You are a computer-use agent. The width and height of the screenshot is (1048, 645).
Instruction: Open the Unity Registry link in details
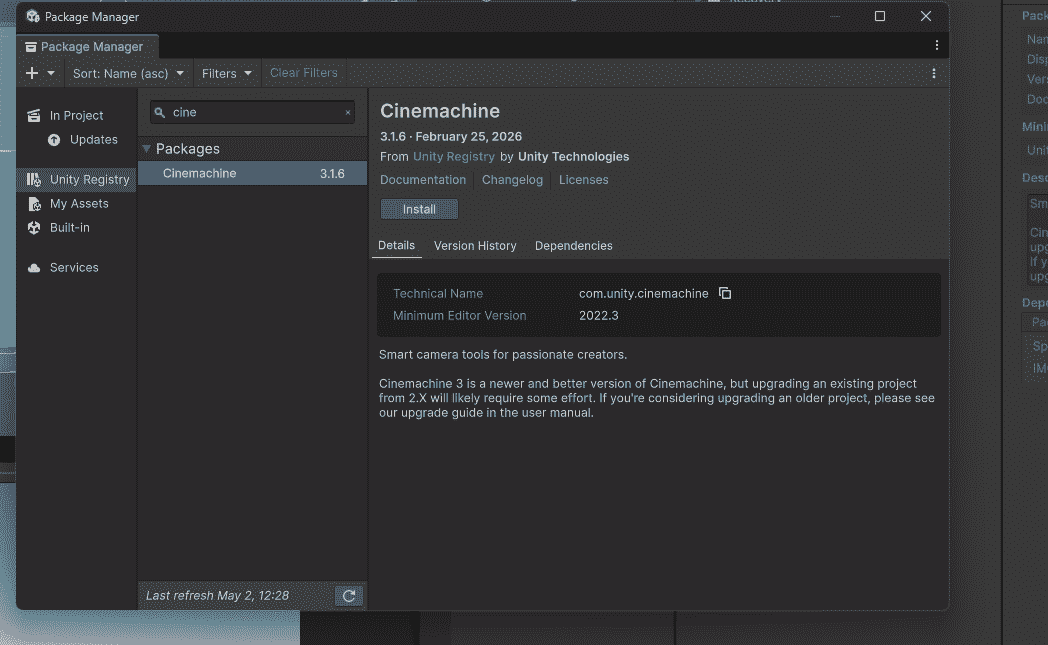[x=453, y=156]
